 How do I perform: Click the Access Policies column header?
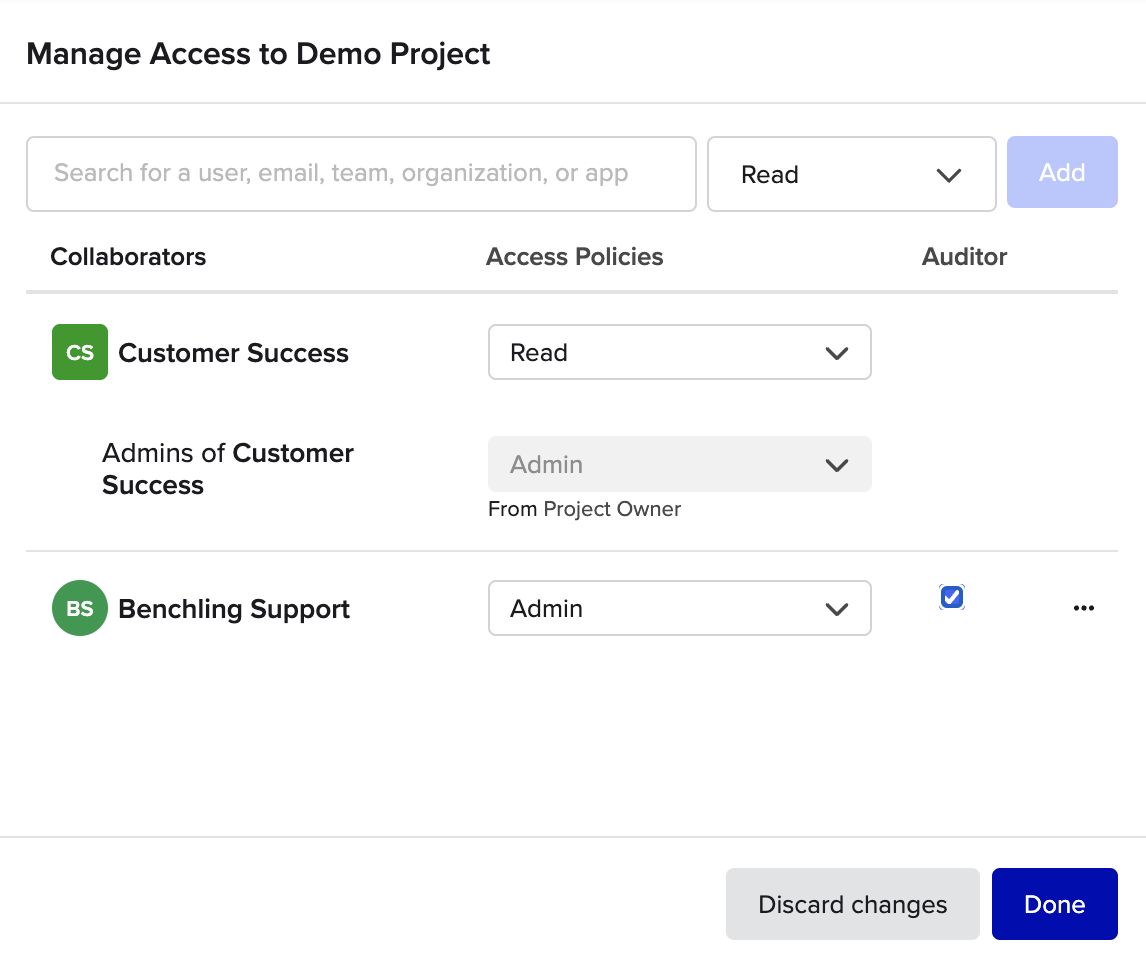coord(574,257)
